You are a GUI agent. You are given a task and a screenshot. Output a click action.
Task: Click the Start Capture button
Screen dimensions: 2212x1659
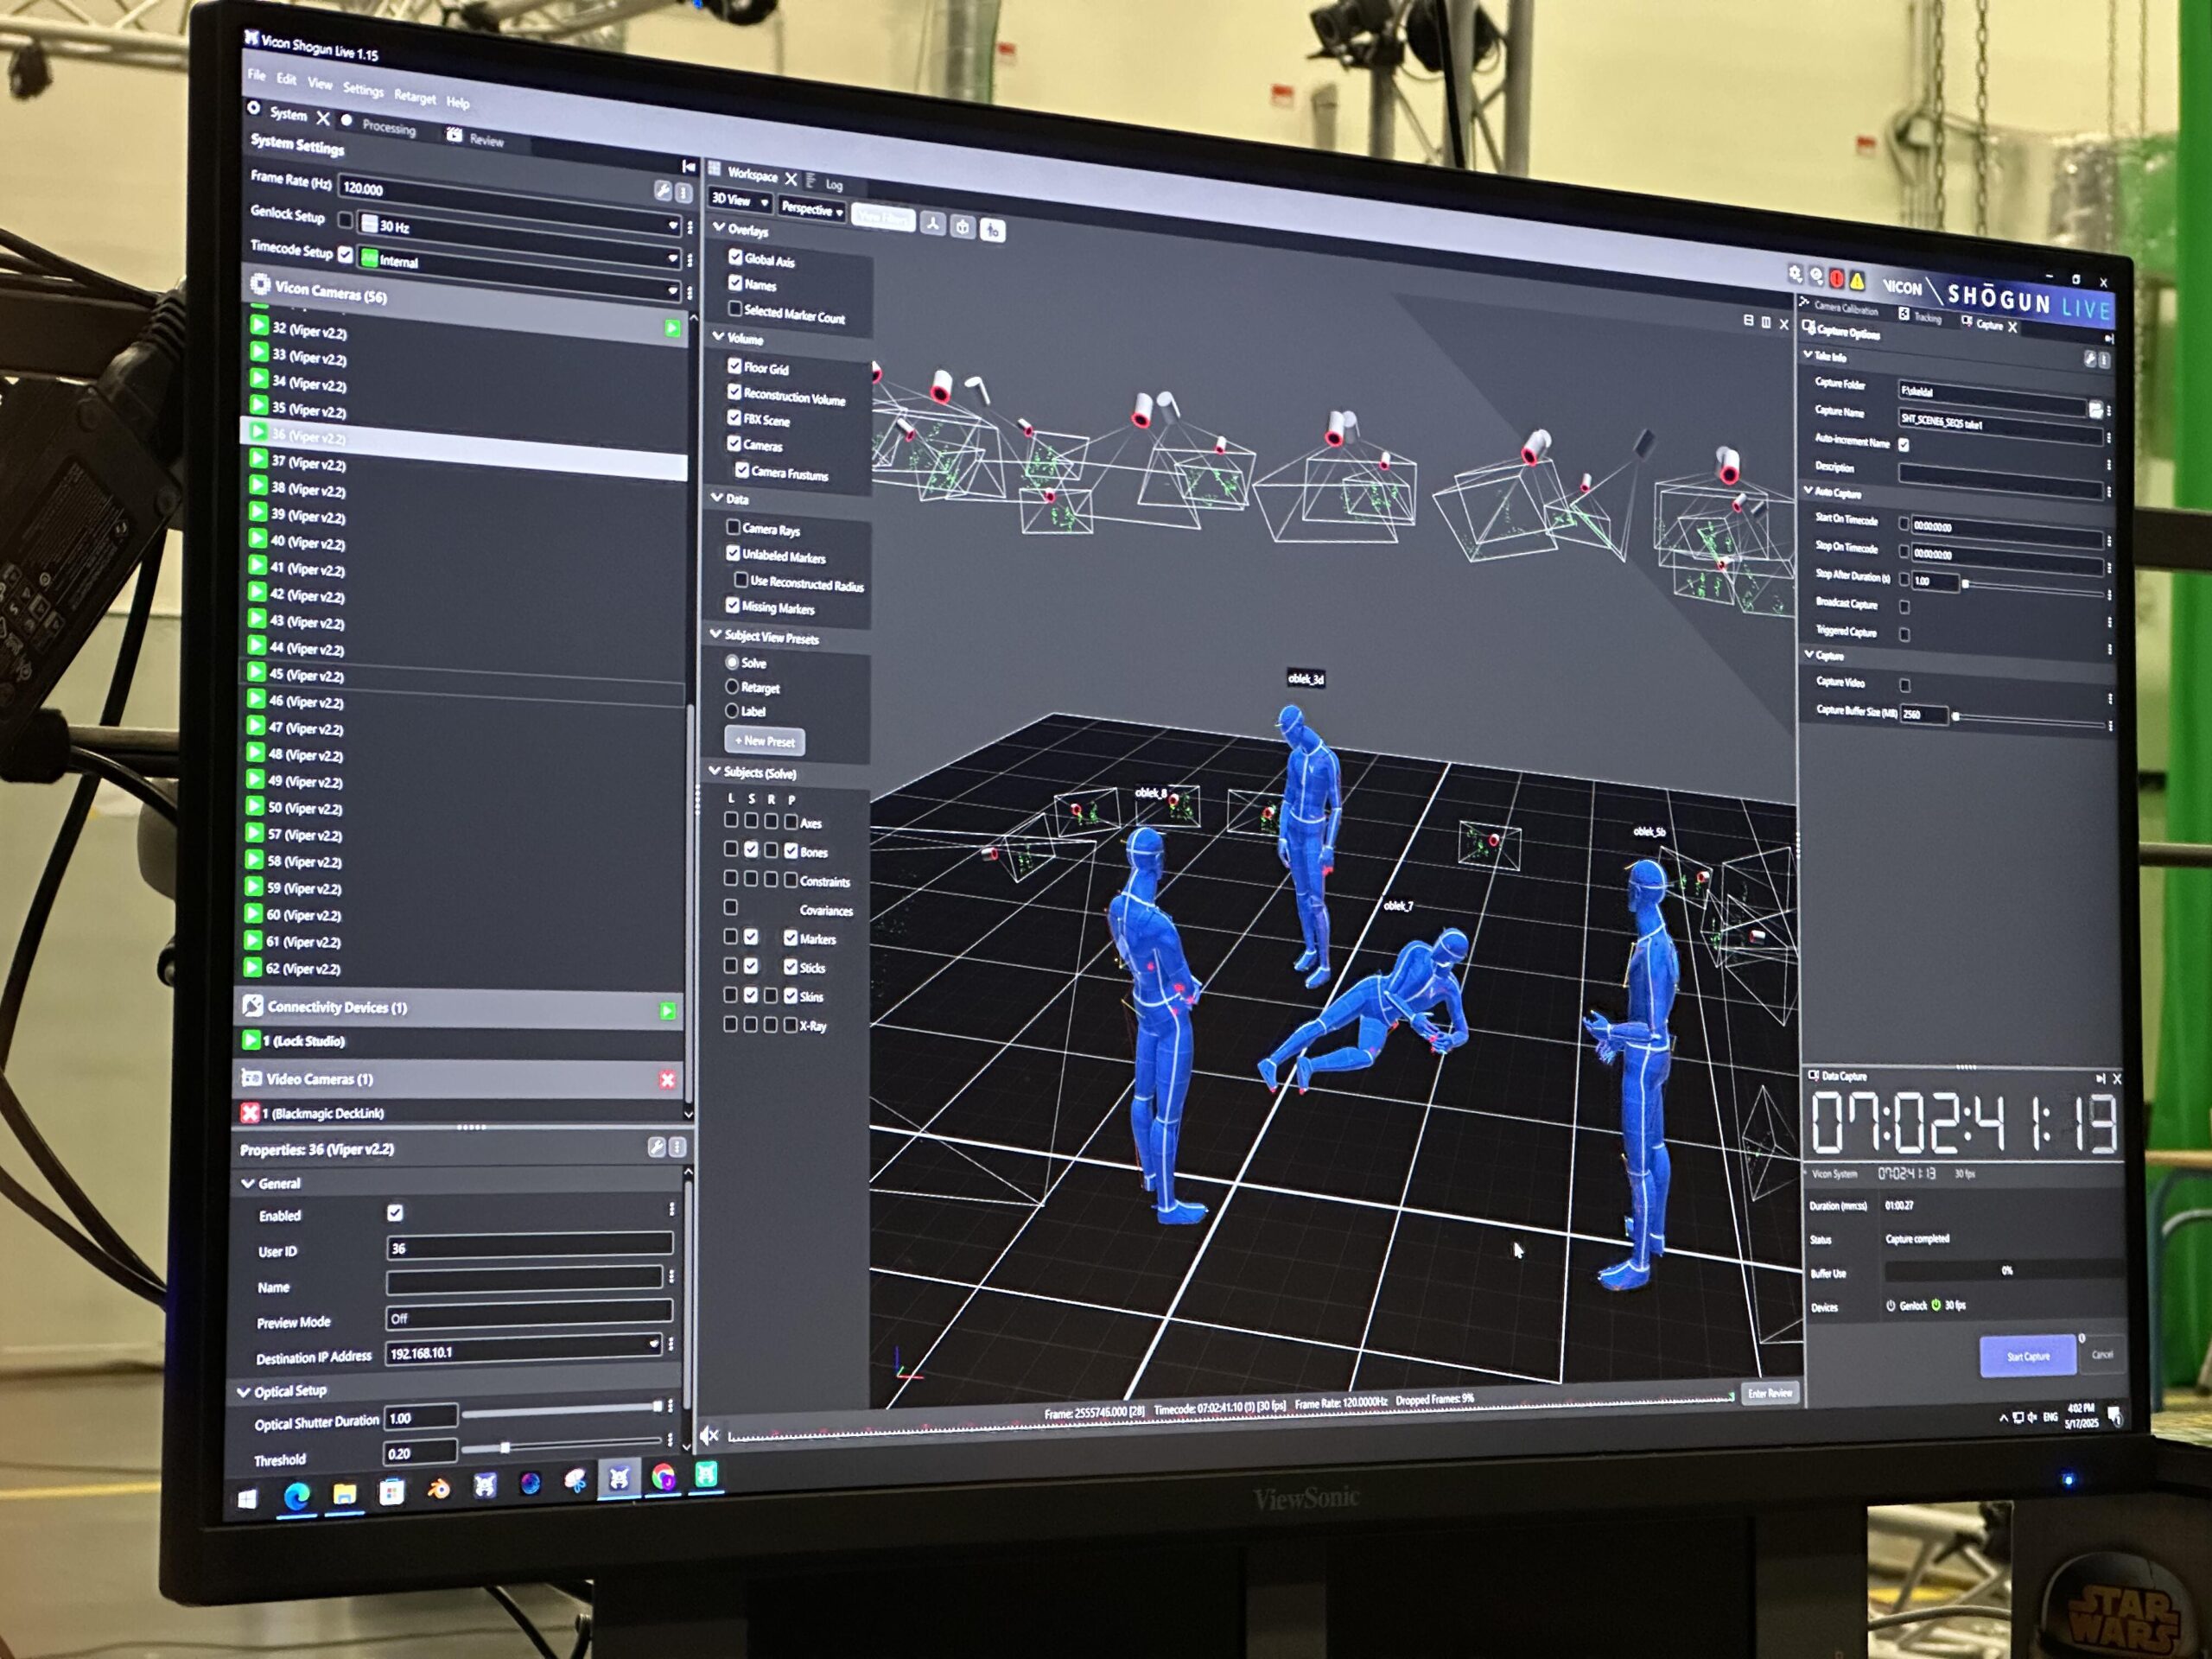[2028, 1356]
